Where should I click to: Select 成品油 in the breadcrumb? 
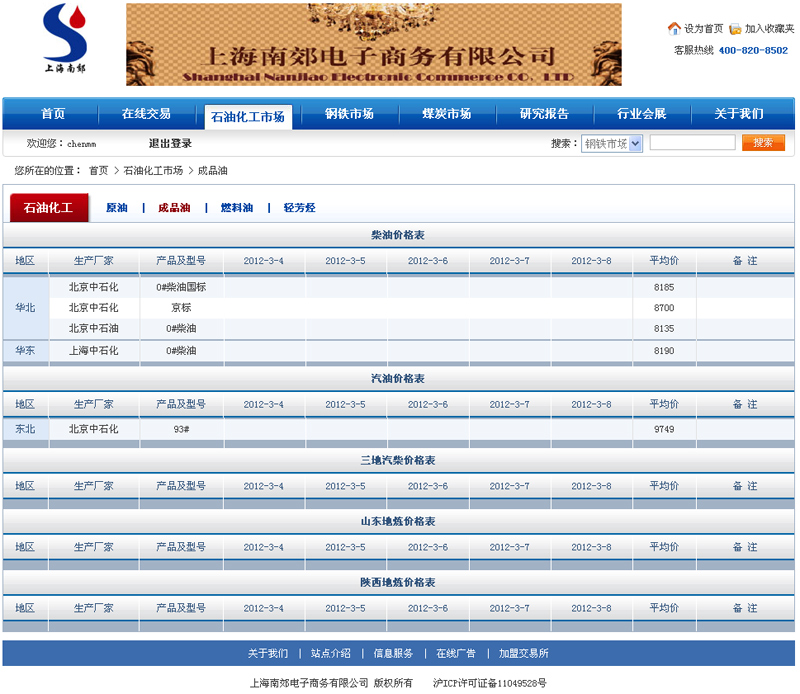tap(213, 170)
